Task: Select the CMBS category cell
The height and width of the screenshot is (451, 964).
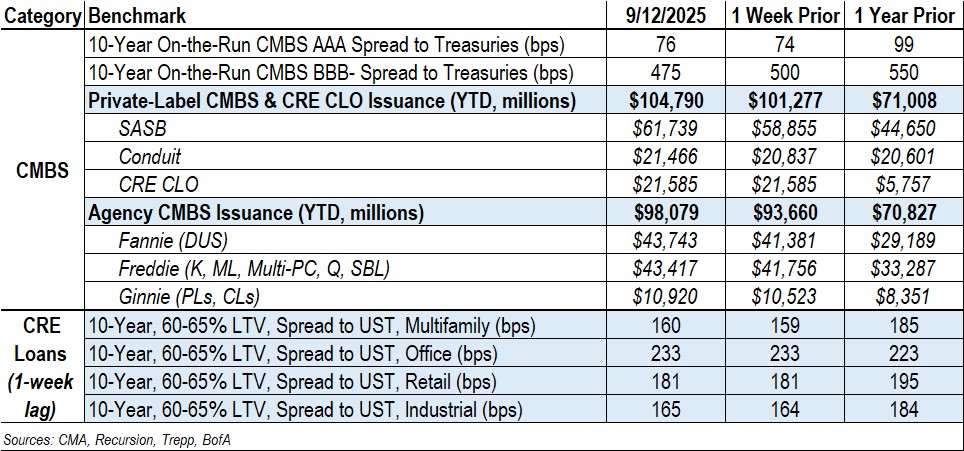Action: 43,171
